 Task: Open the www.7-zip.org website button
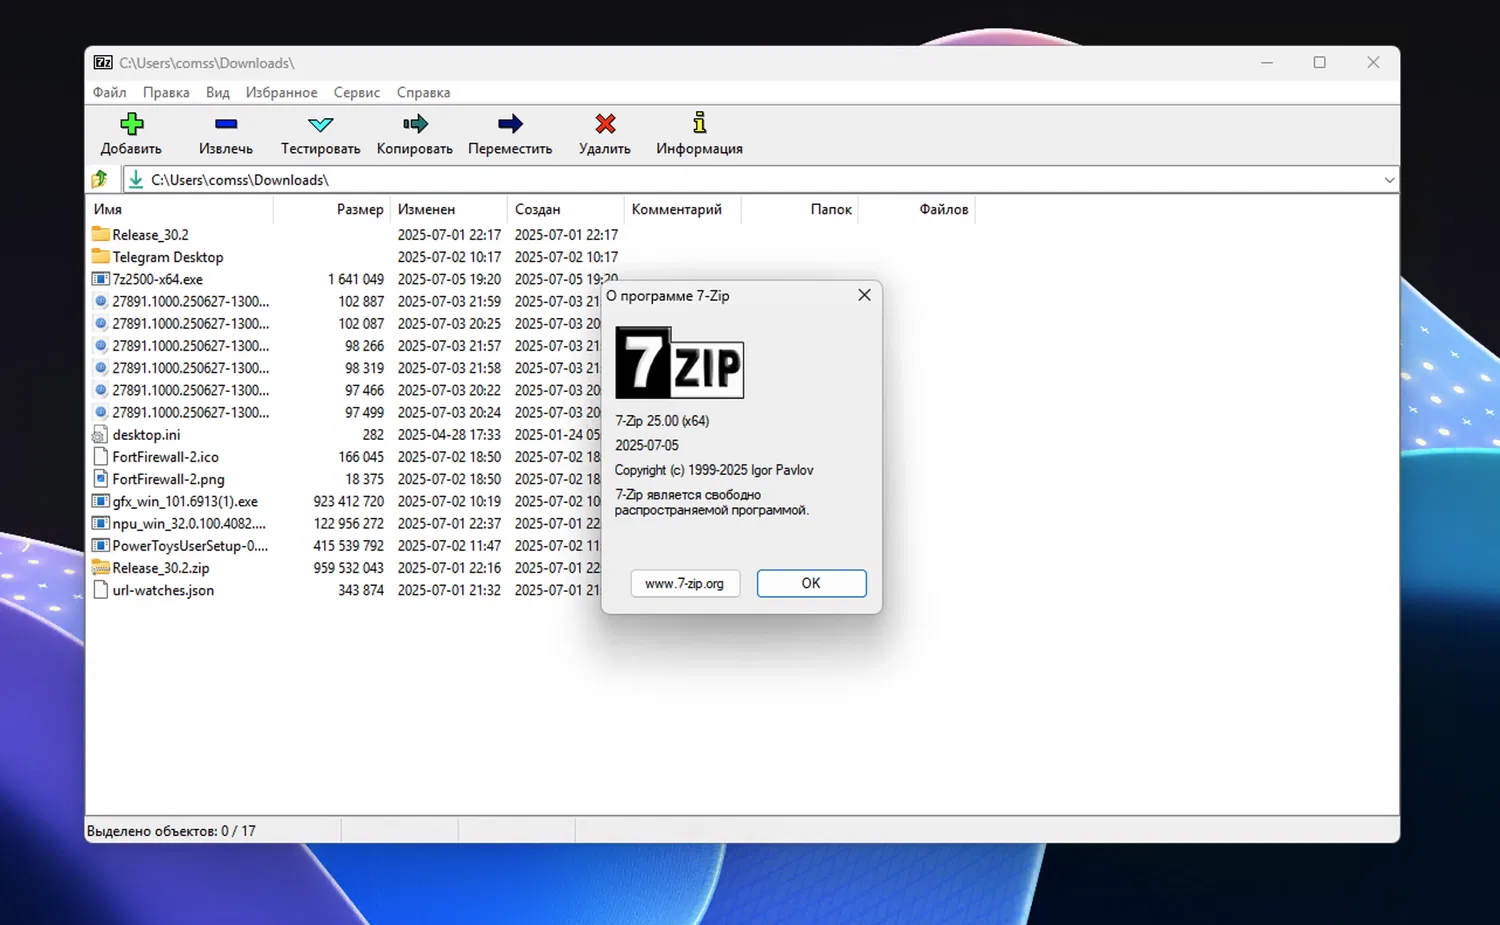(685, 583)
